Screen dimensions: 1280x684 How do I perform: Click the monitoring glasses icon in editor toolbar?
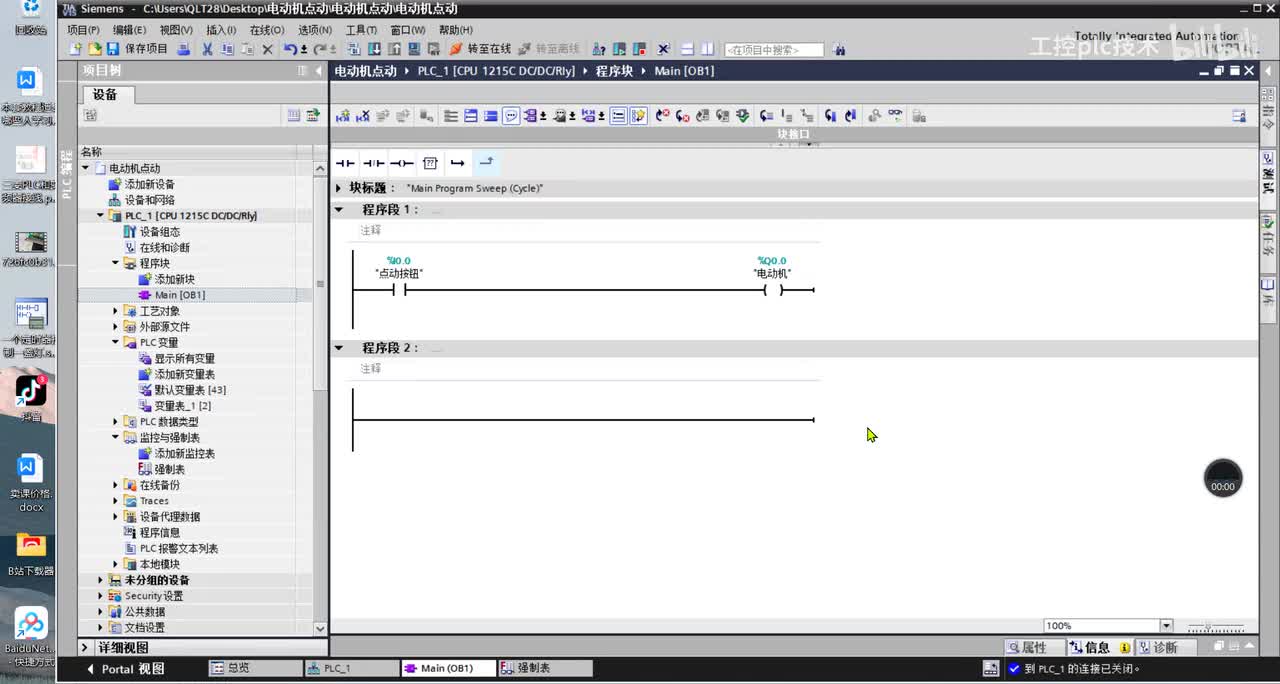click(x=895, y=116)
